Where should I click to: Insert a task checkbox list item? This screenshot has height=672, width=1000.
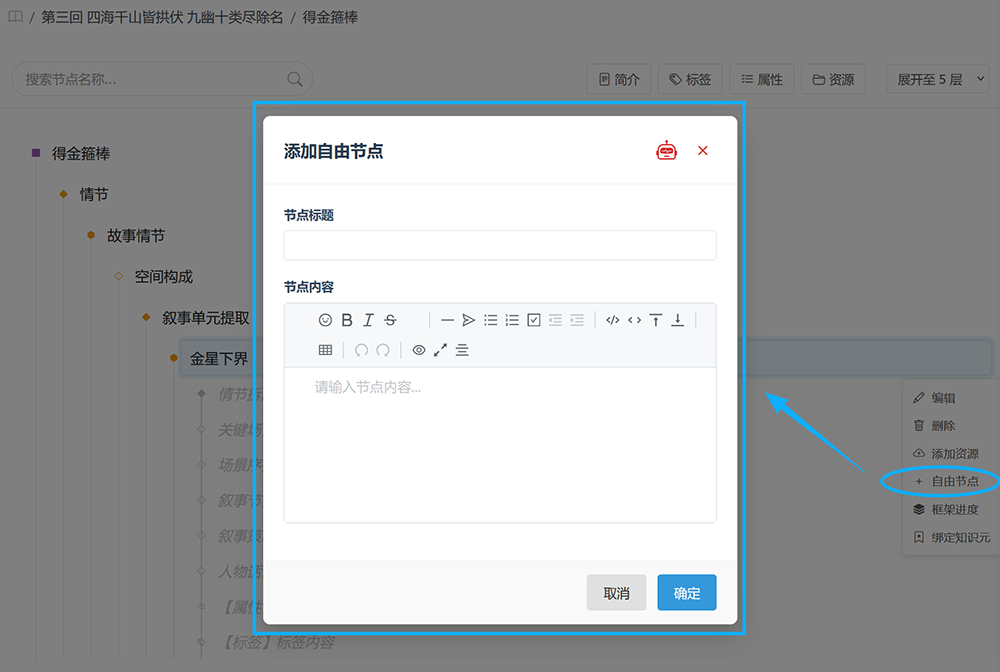coord(534,320)
